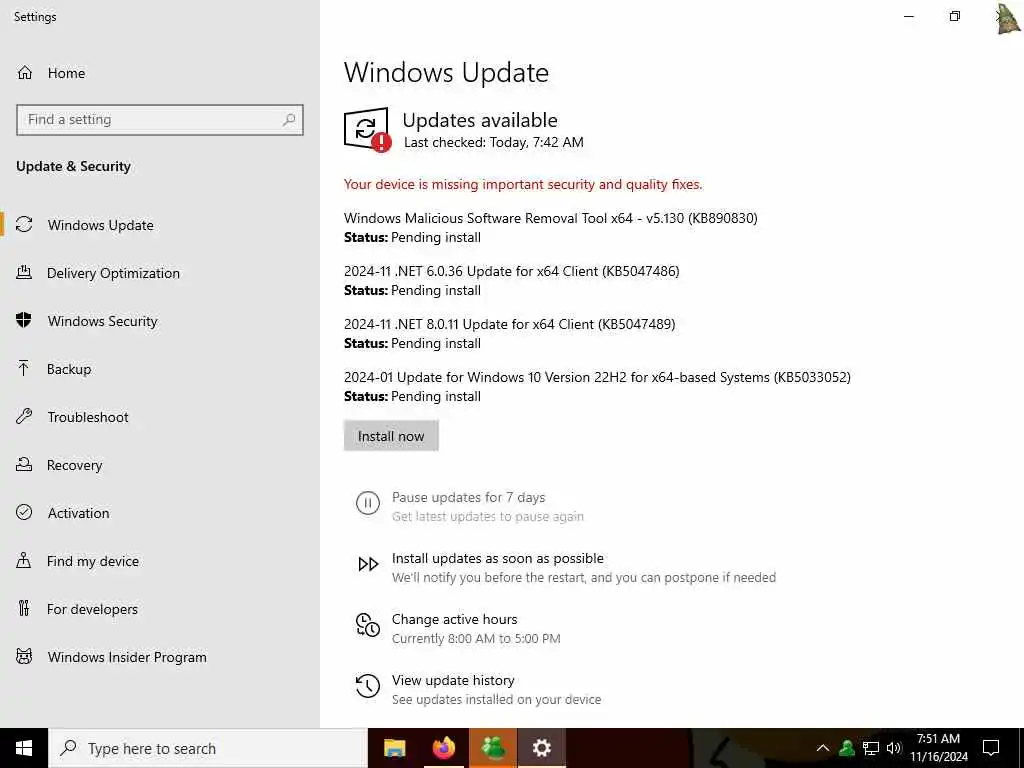Select the Malicious Software Removal Tool update text
This screenshot has height=768, width=1024.
point(551,218)
